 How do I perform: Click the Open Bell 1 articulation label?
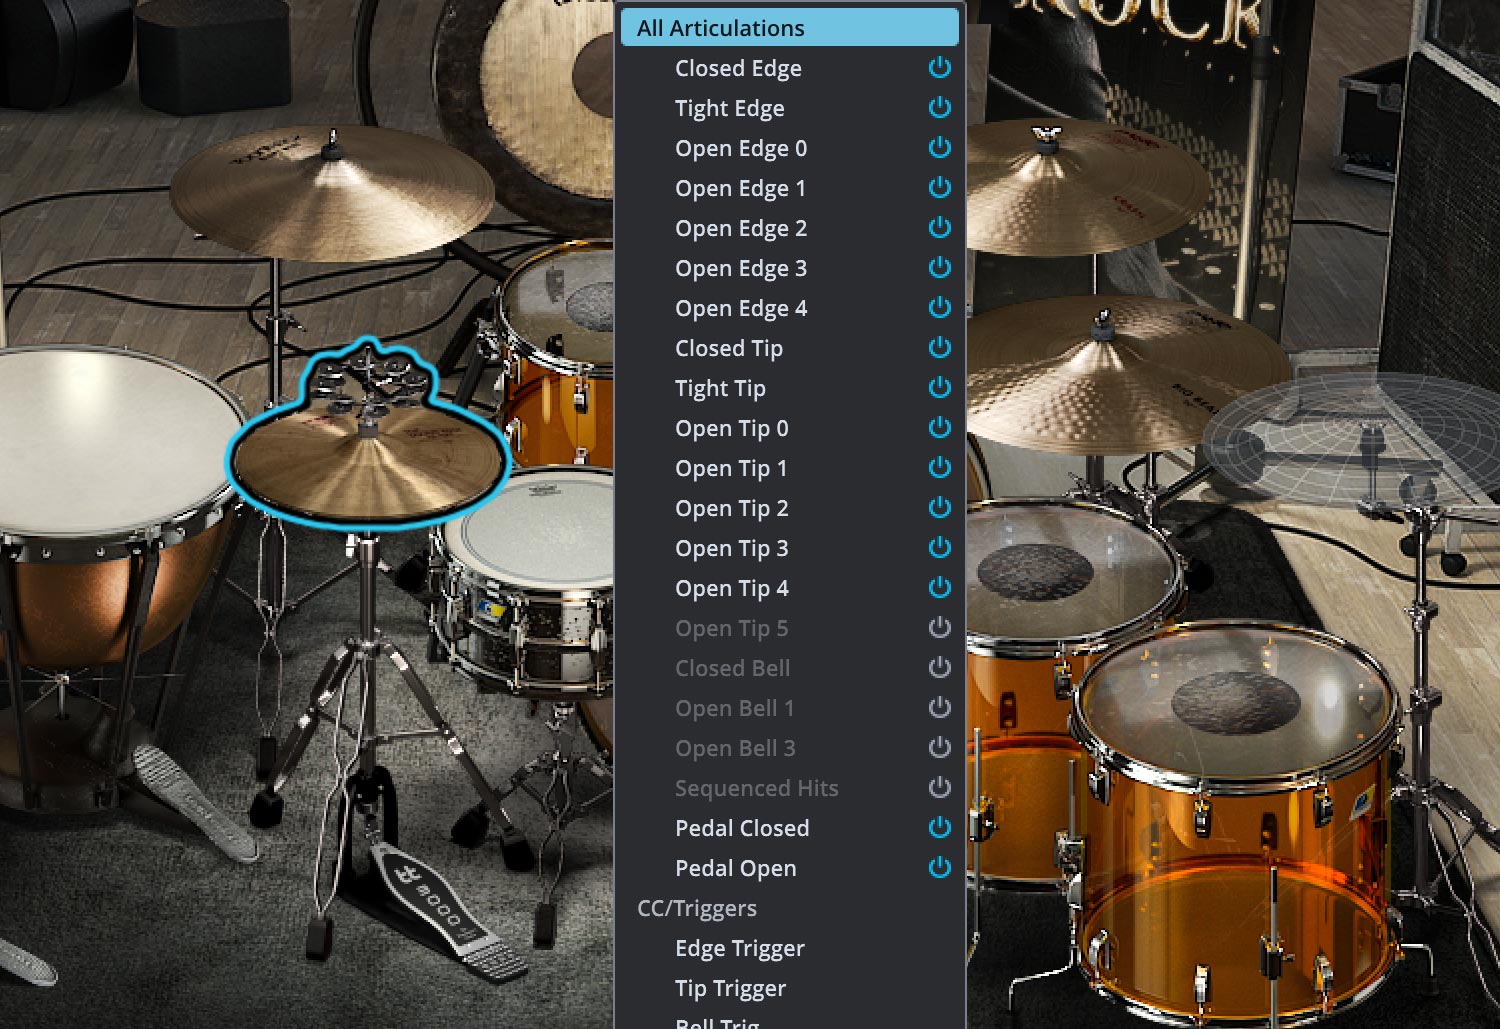click(734, 708)
